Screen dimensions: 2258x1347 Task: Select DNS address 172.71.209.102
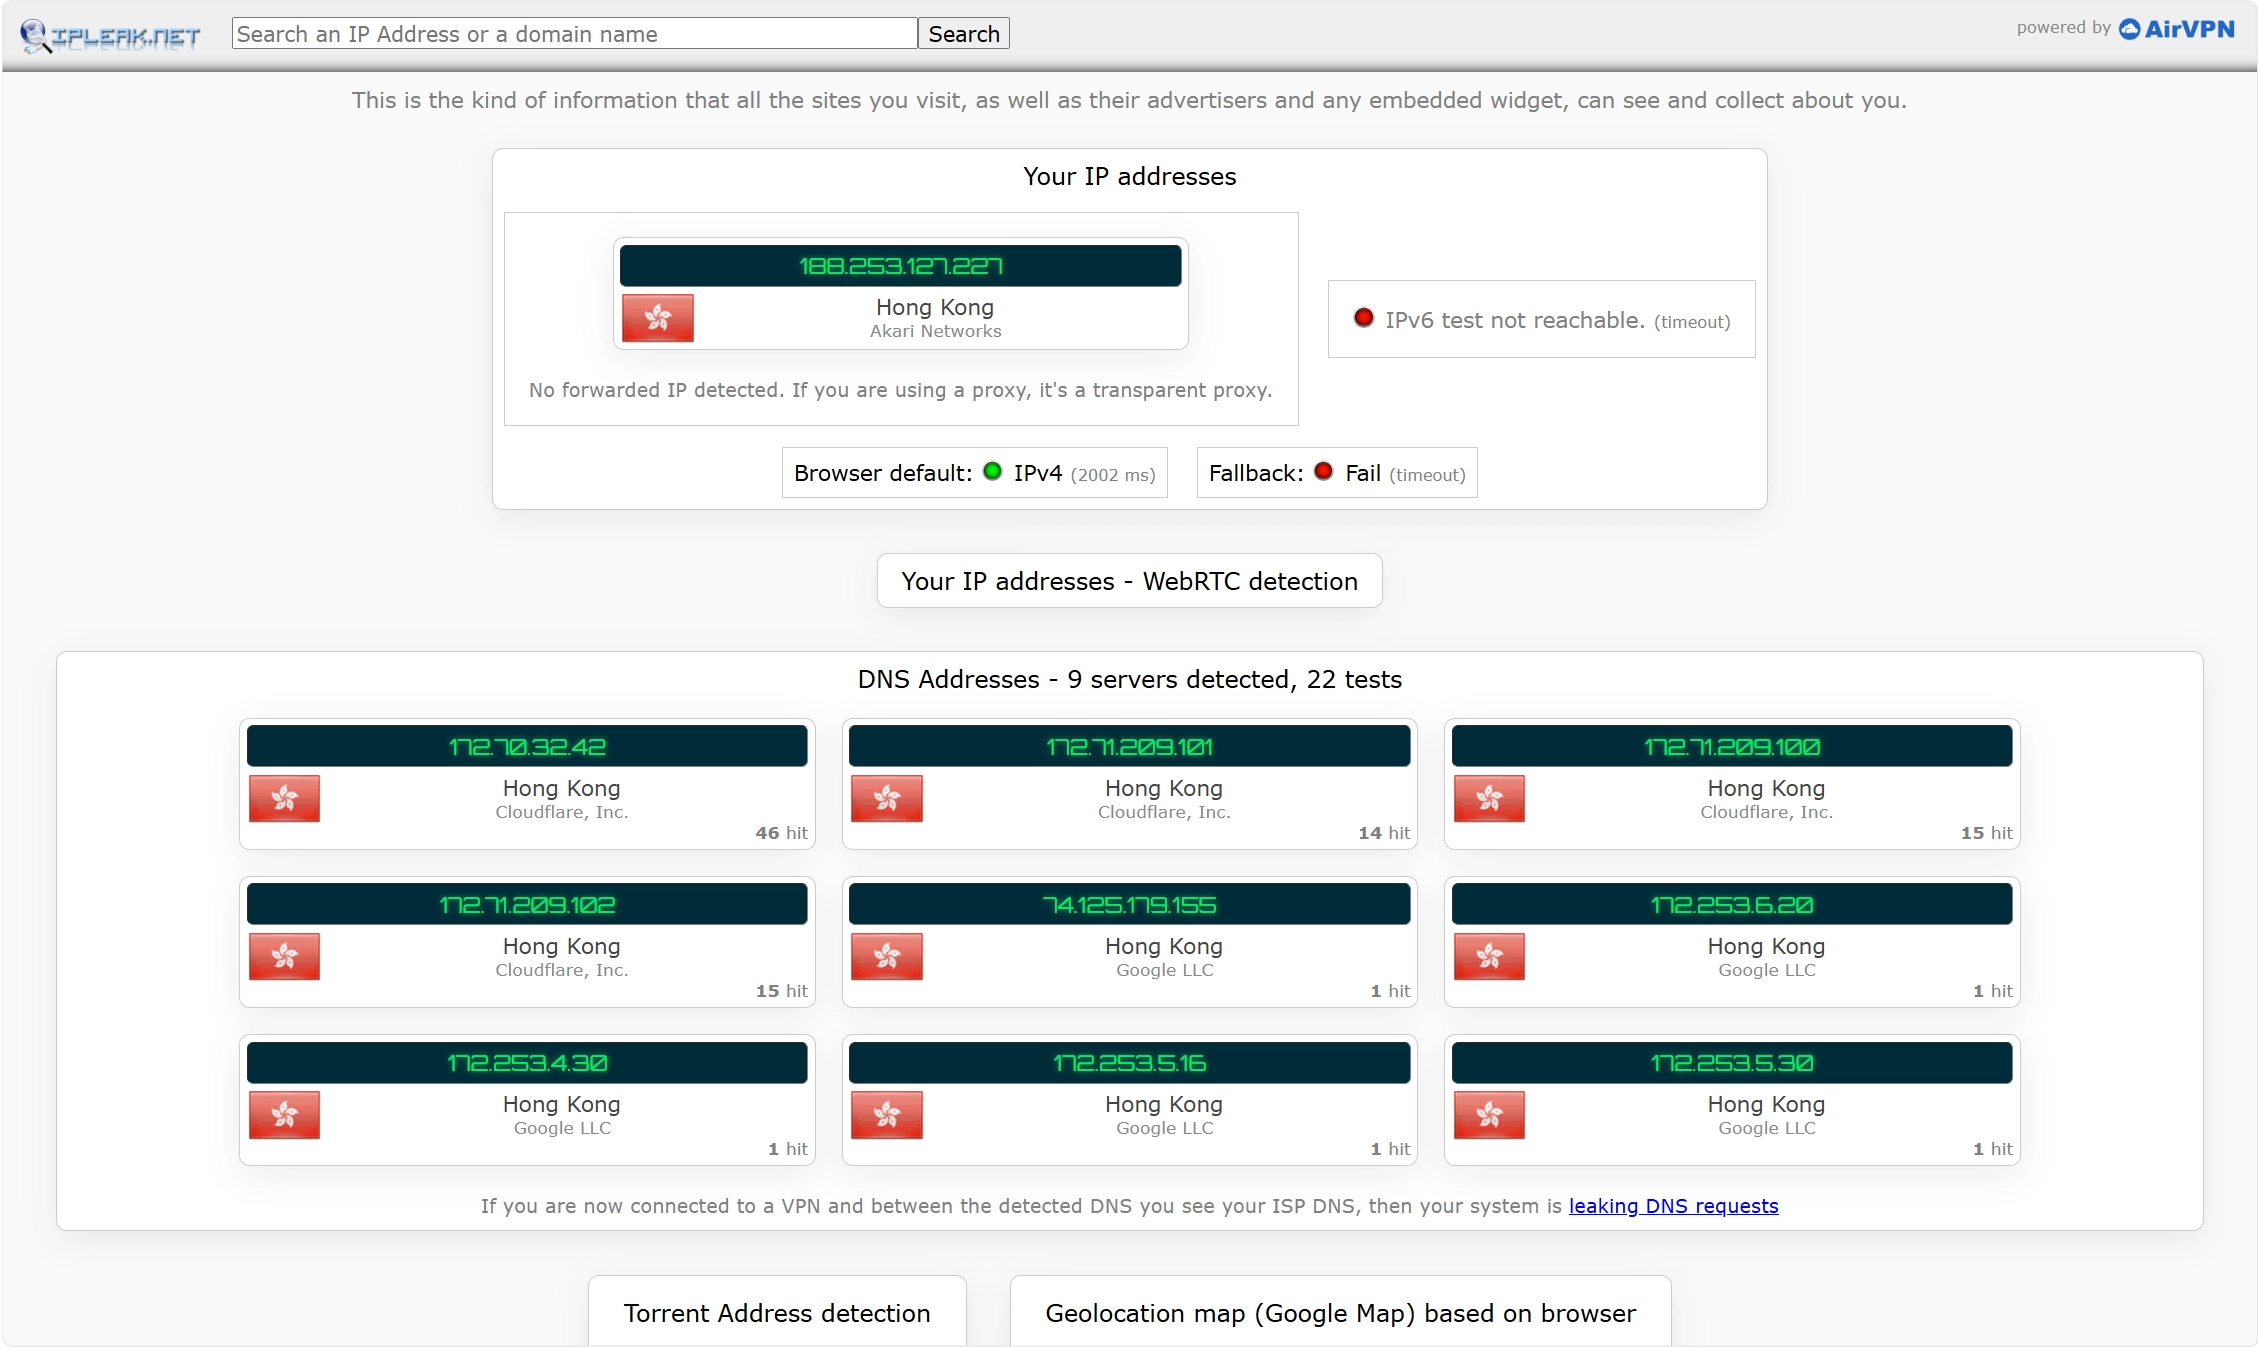pos(527,904)
